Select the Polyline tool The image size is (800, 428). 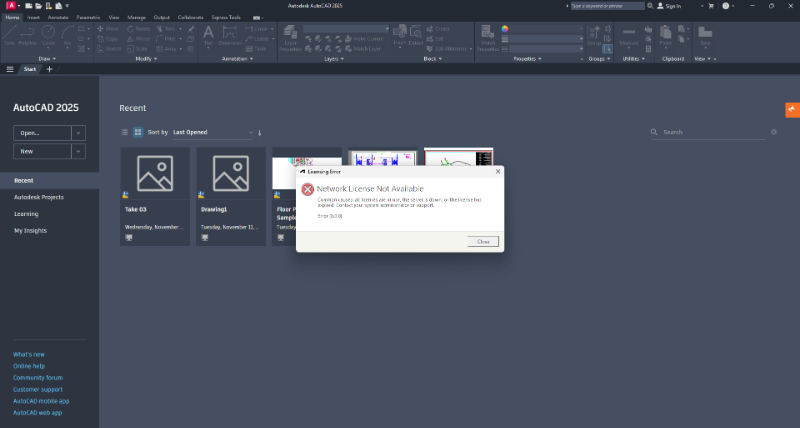(28, 36)
